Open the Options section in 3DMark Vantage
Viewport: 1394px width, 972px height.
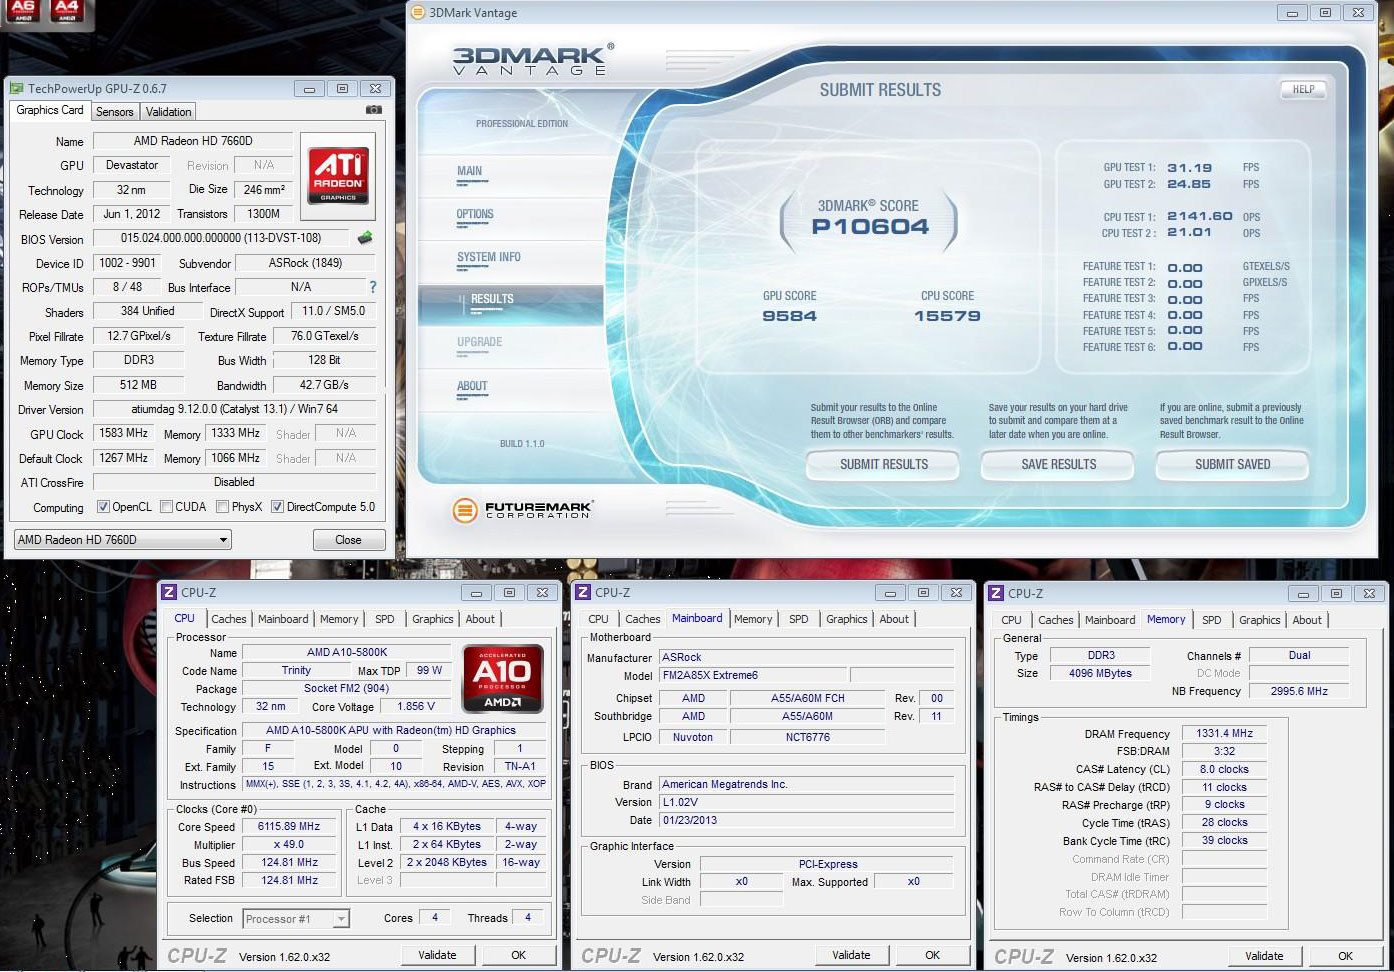pos(475,214)
